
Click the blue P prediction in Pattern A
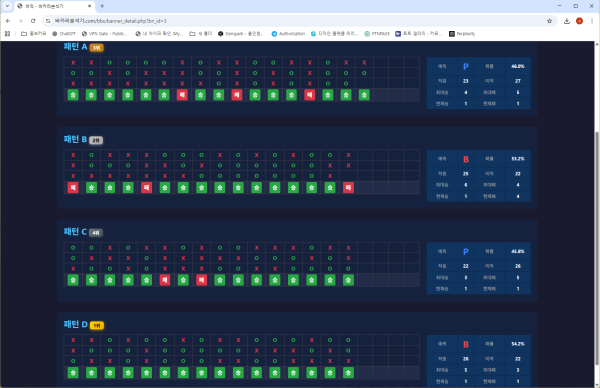(x=466, y=67)
